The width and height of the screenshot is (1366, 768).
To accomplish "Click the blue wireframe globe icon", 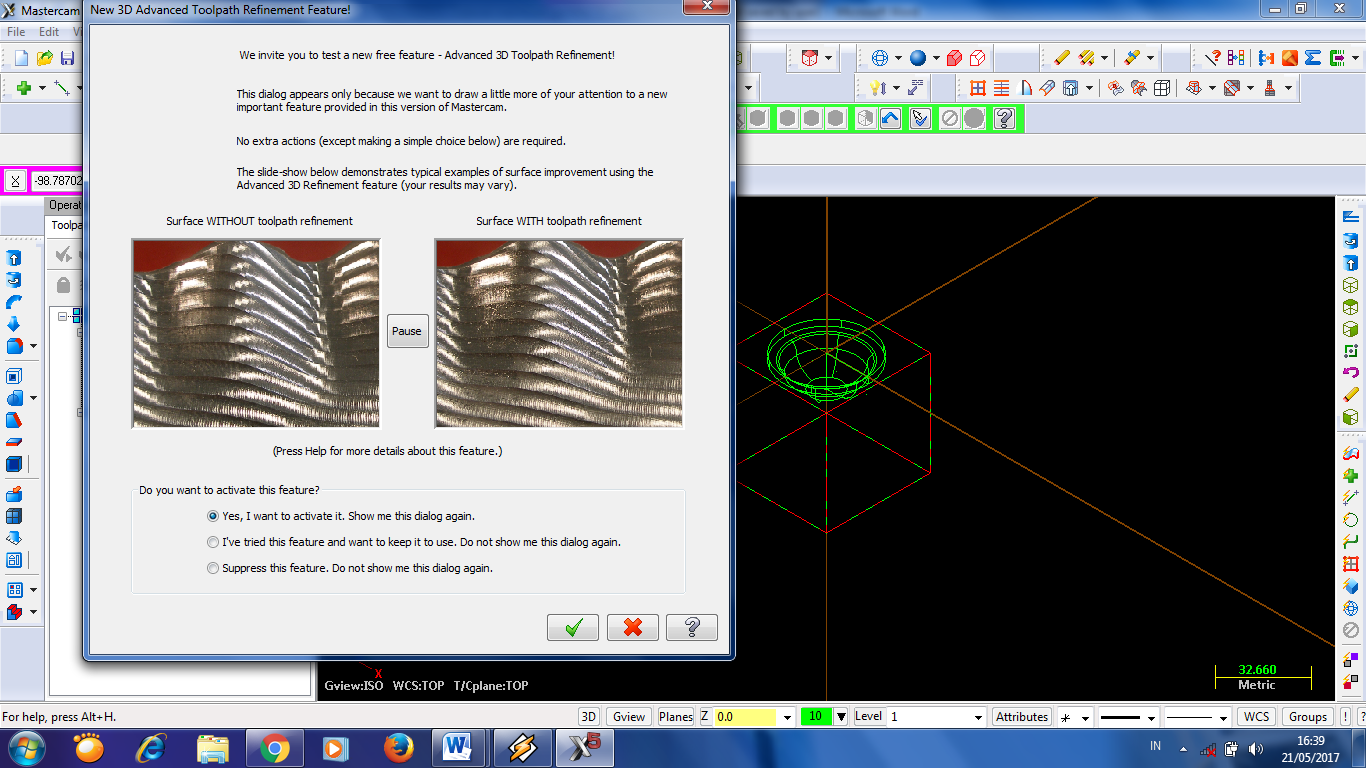I will [880, 58].
